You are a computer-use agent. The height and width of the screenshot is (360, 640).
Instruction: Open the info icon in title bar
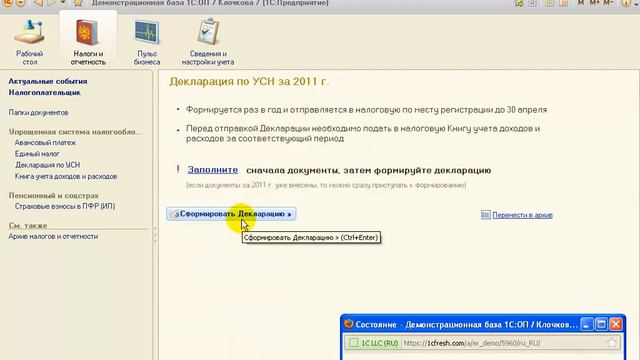click(x=626, y=3)
